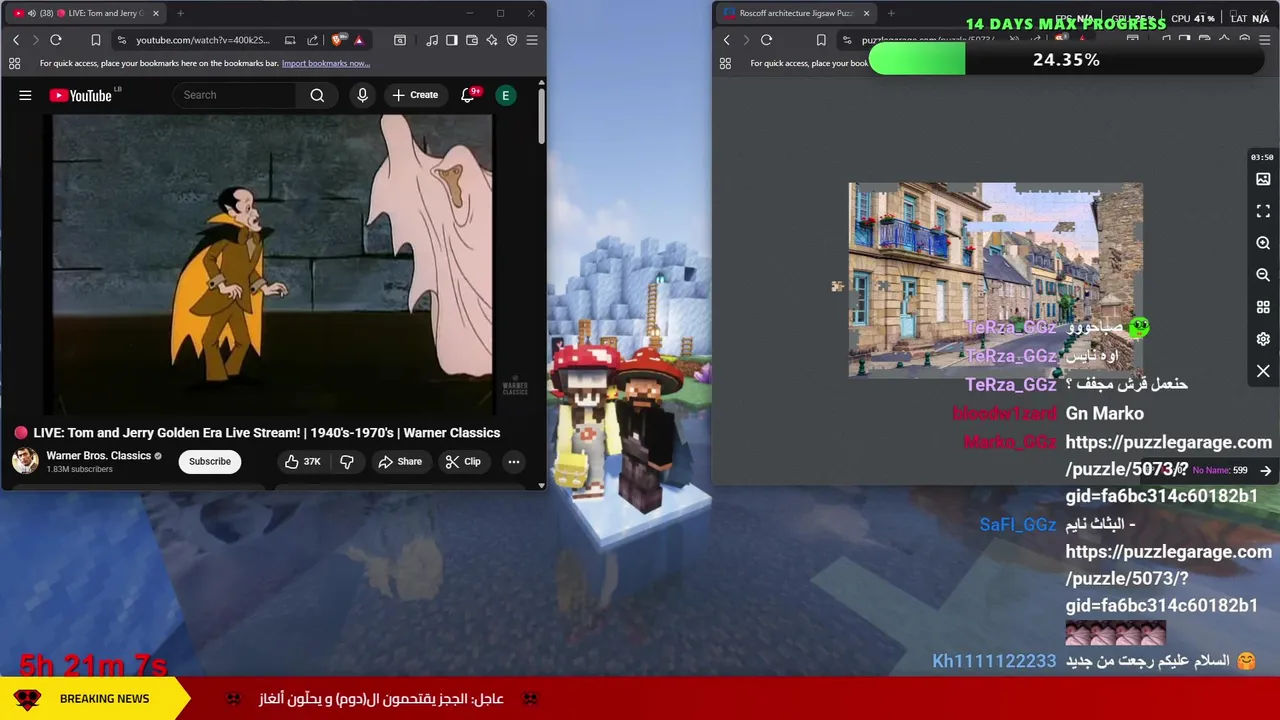Click the Tom and Jerry video player

tap(272, 264)
